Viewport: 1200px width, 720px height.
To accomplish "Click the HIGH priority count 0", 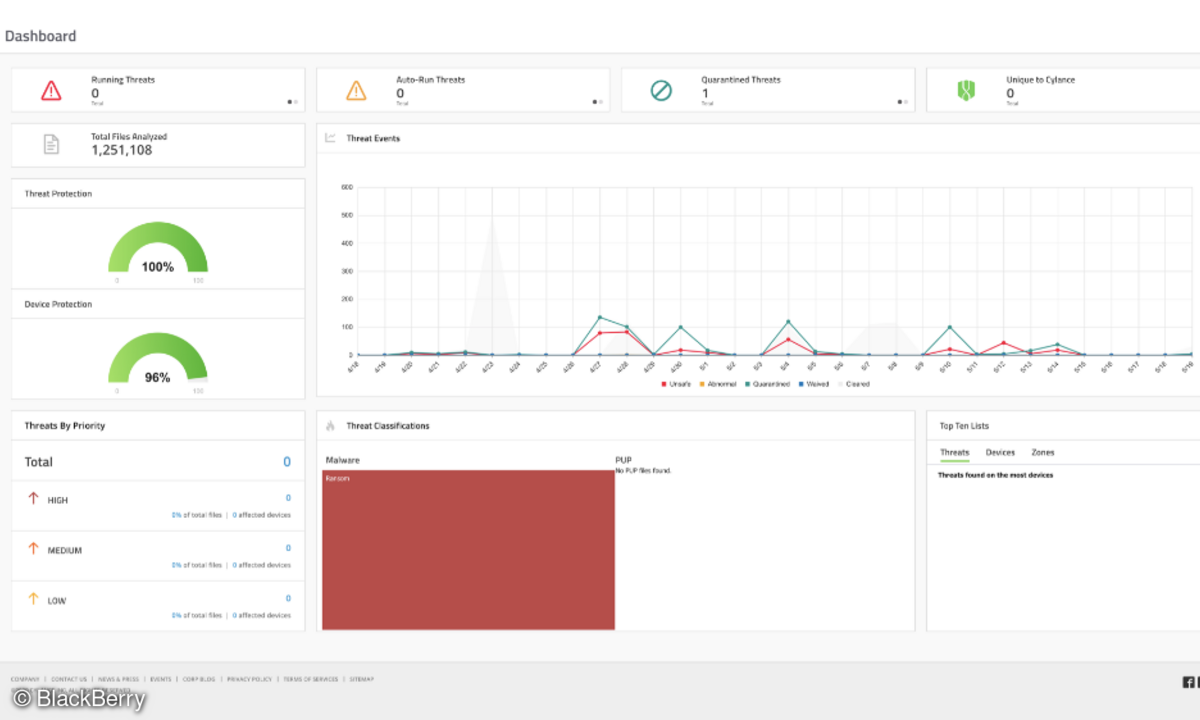I will pos(288,498).
